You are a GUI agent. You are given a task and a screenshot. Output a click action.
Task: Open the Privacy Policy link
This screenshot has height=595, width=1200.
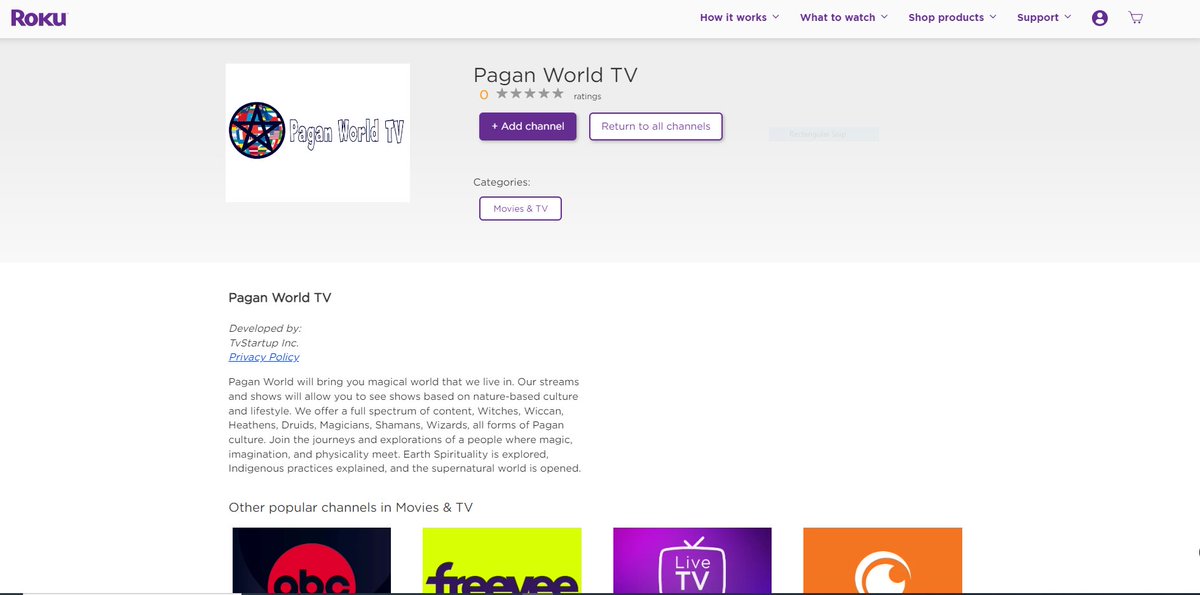(264, 357)
